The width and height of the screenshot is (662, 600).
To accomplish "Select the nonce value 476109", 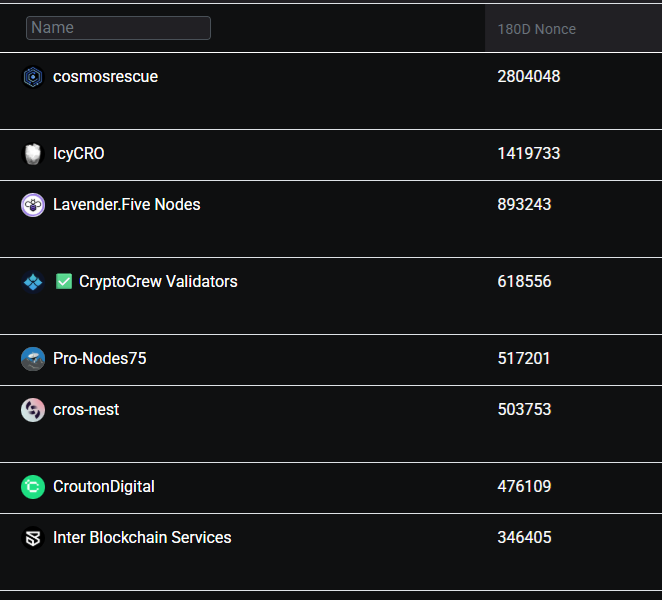I will pyautogui.click(x=524, y=486).
